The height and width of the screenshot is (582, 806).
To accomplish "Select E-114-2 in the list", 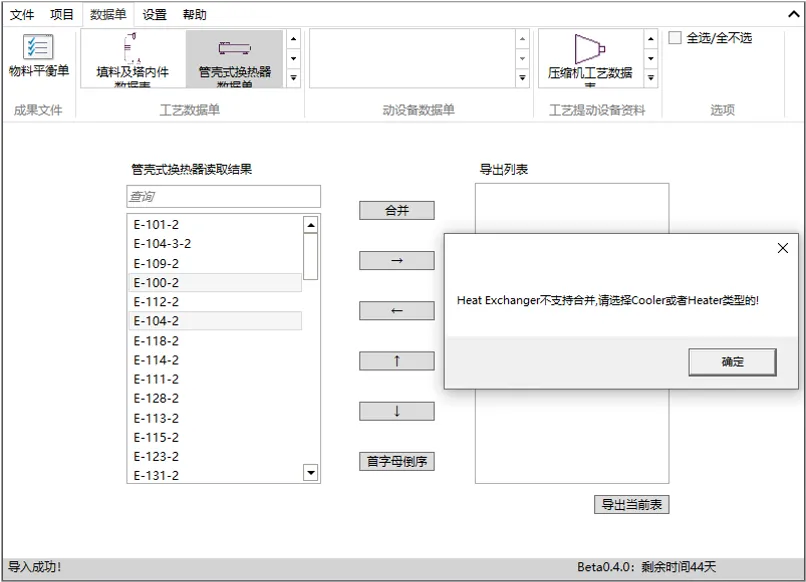I will [215, 360].
